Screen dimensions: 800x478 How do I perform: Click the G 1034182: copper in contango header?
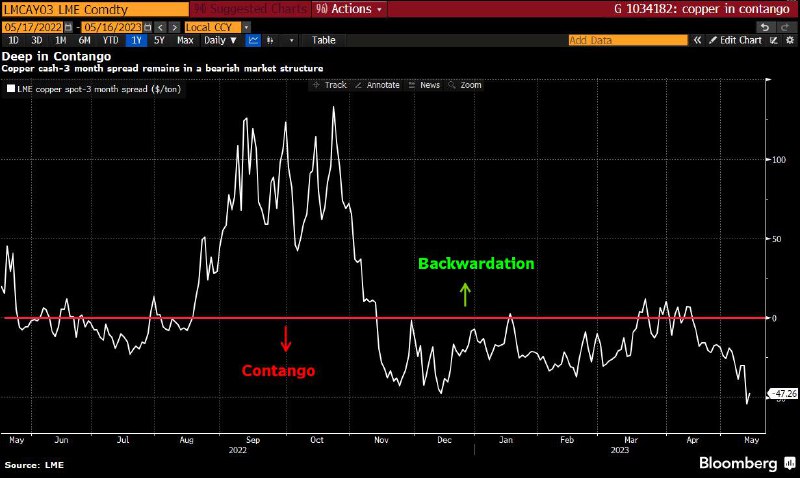tap(702, 9)
